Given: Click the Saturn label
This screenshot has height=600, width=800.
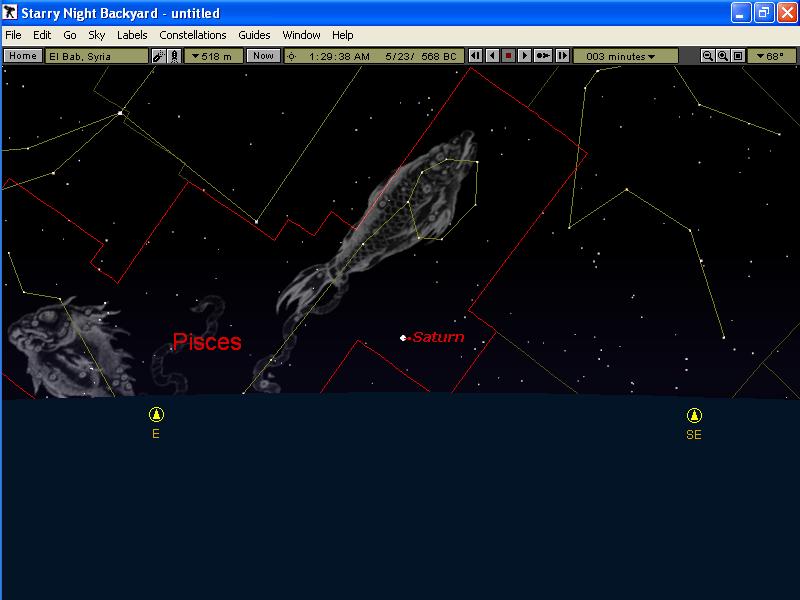Looking at the screenshot, I should (438, 337).
